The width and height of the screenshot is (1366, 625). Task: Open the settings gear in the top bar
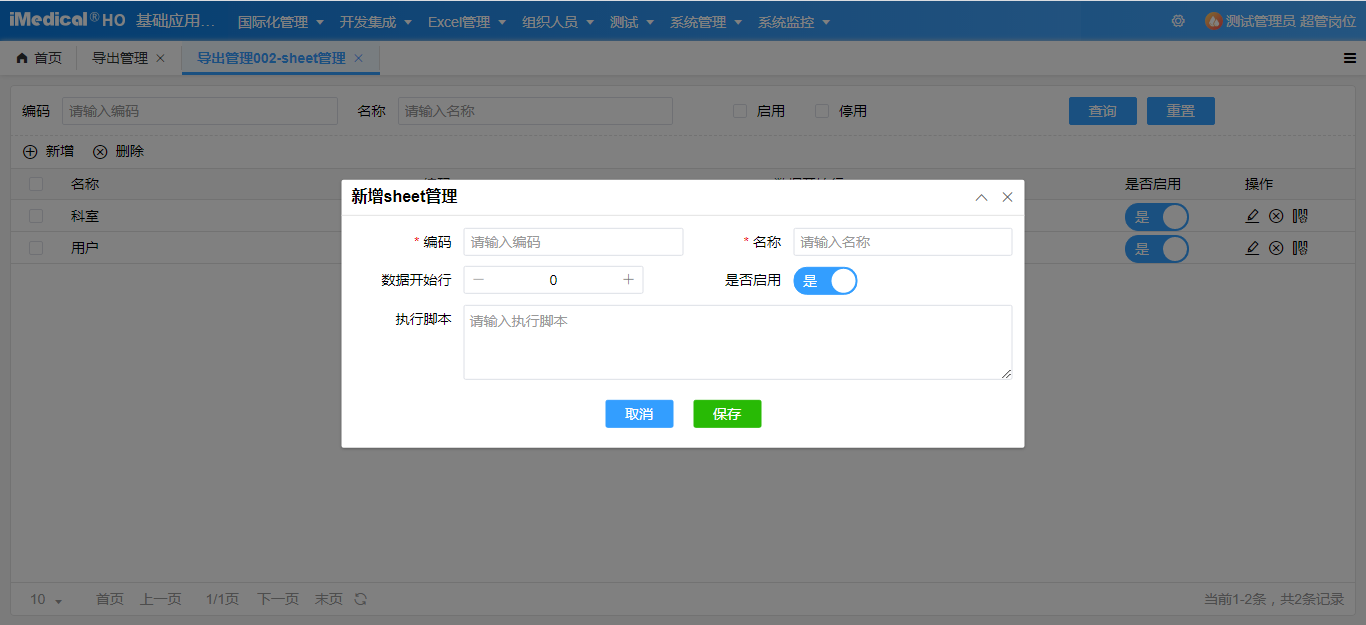(x=1178, y=20)
